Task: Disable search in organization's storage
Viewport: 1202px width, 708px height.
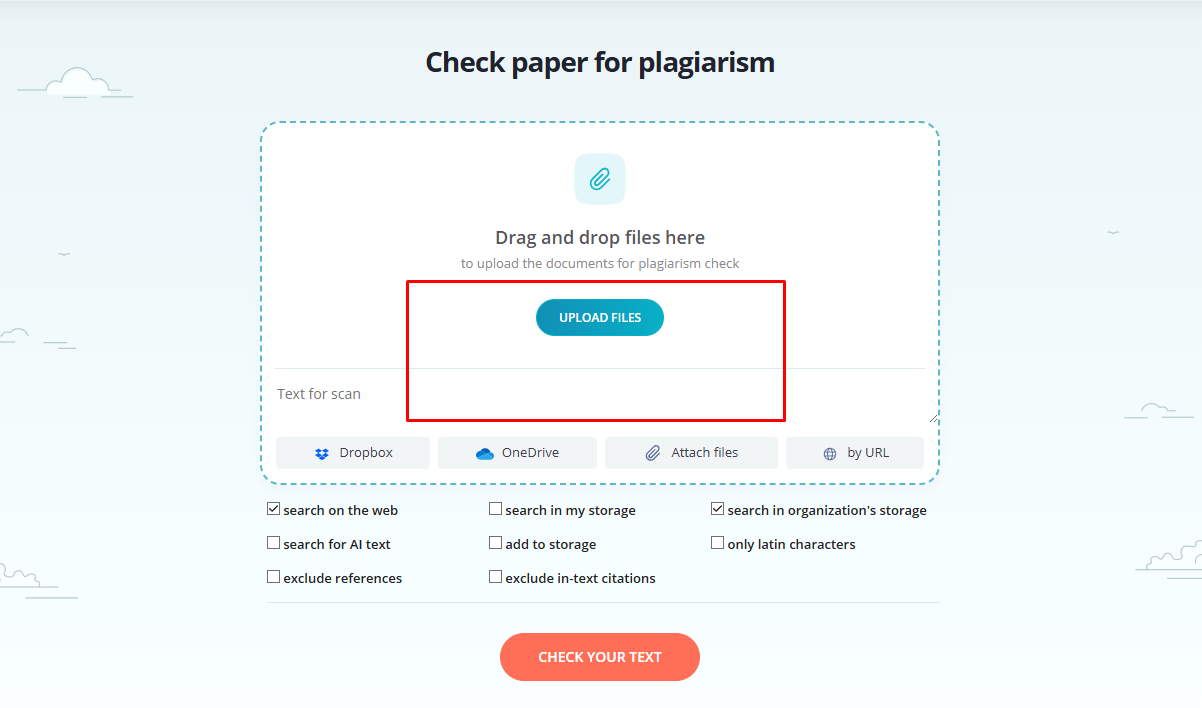Action: pyautogui.click(x=717, y=509)
